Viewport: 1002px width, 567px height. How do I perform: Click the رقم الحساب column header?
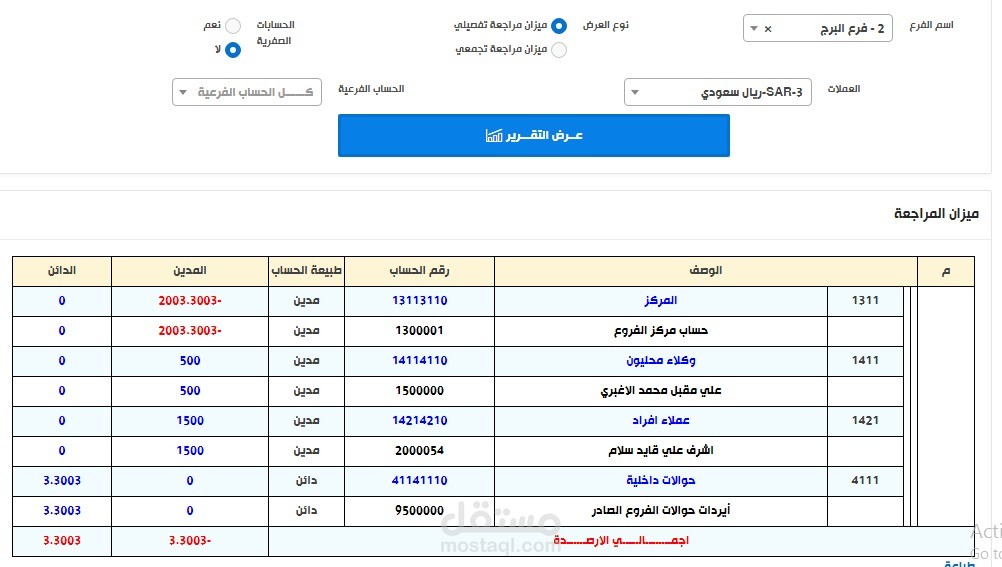coord(420,271)
